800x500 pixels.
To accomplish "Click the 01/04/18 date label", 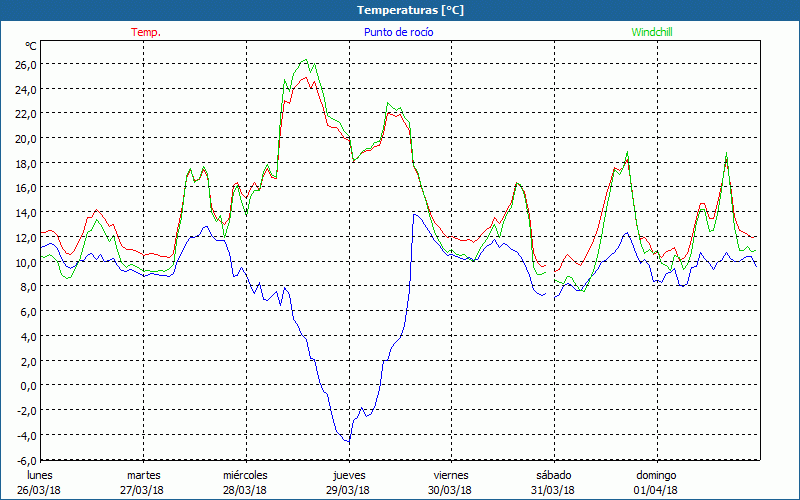I will coord(655,490).
